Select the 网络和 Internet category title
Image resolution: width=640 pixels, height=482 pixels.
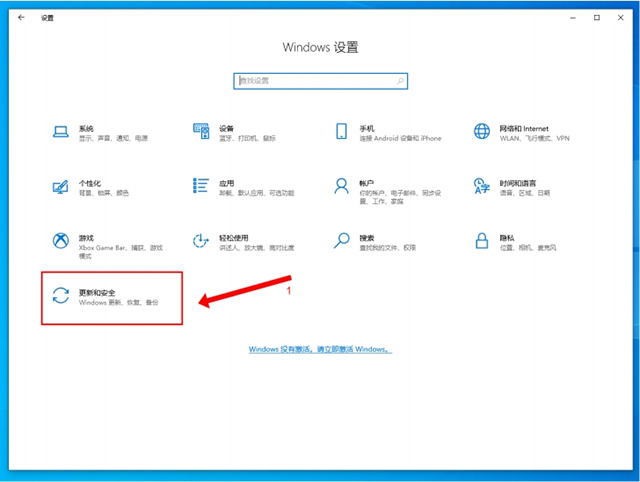click(x=524, y=129)
